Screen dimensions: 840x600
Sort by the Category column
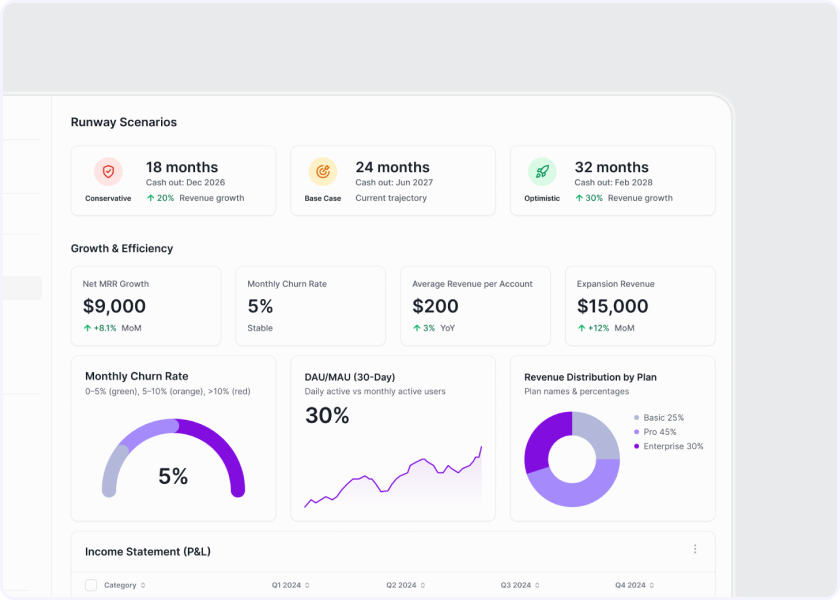pos(143,585)
